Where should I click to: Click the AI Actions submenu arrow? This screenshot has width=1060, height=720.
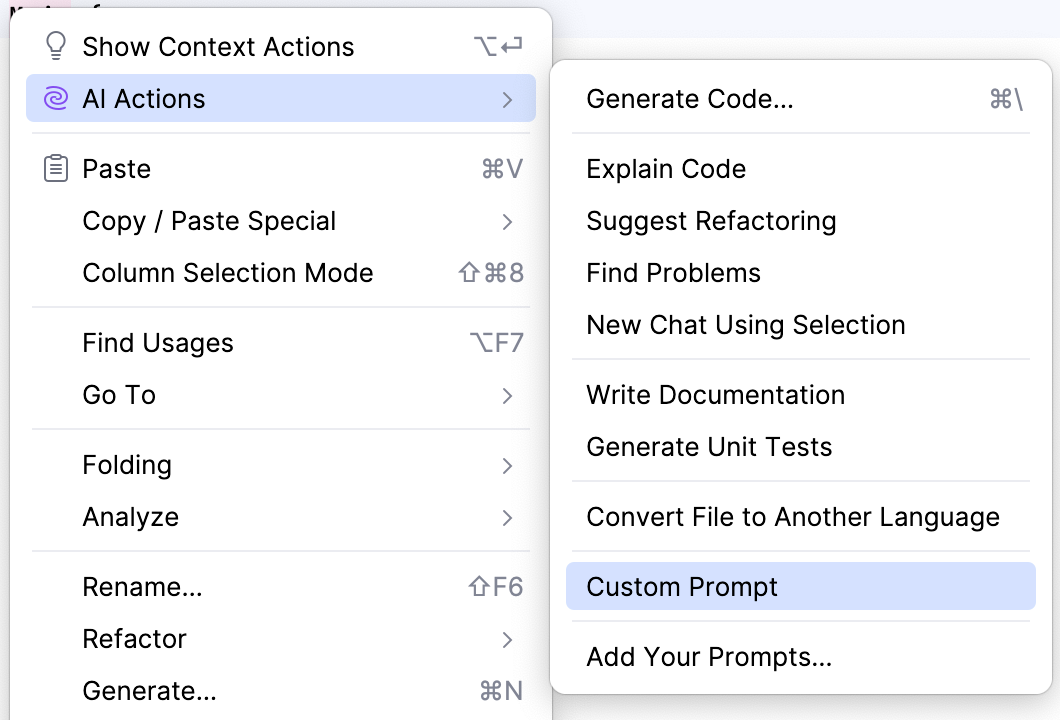(508, 98)
